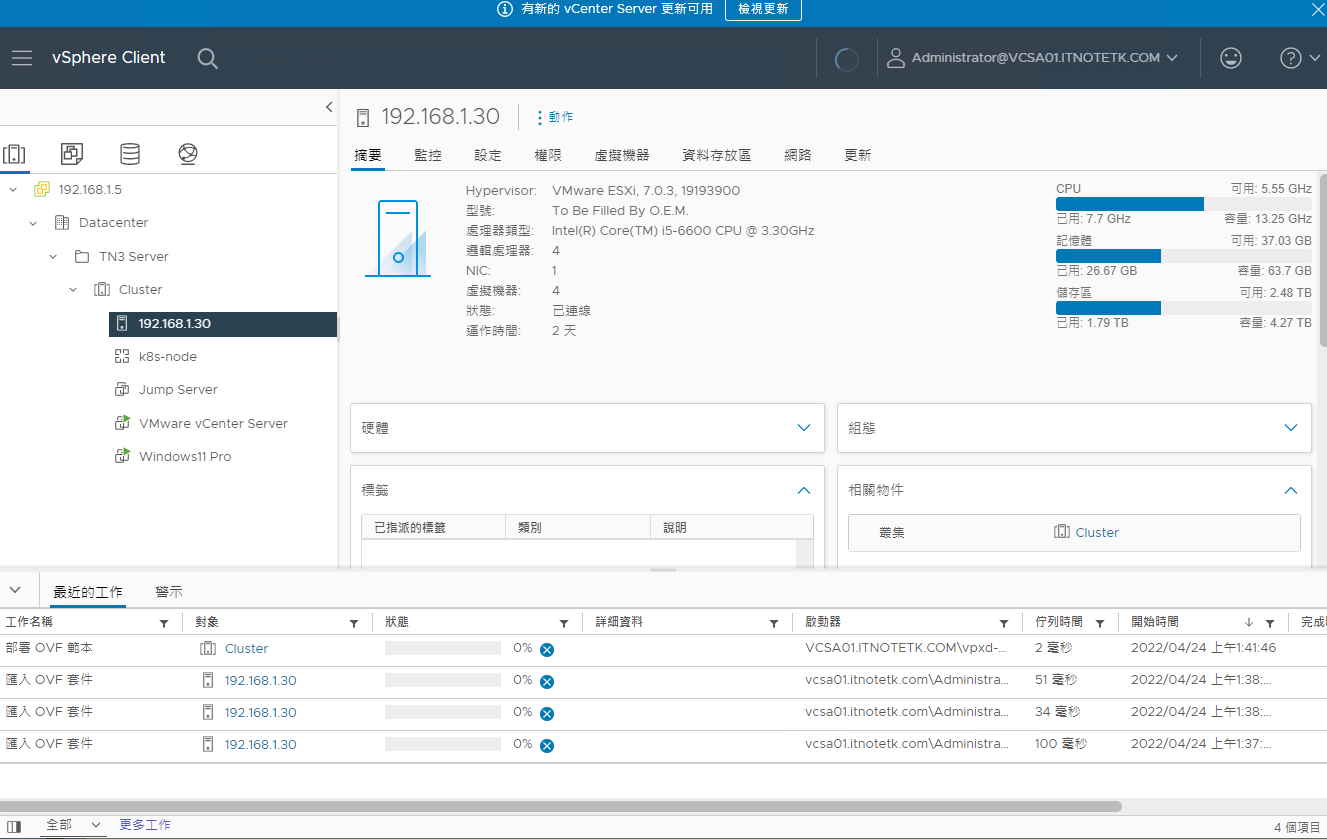Click the search magnifier icon
The width and height of the screenshot is (1327, 839).
point(207,58)
